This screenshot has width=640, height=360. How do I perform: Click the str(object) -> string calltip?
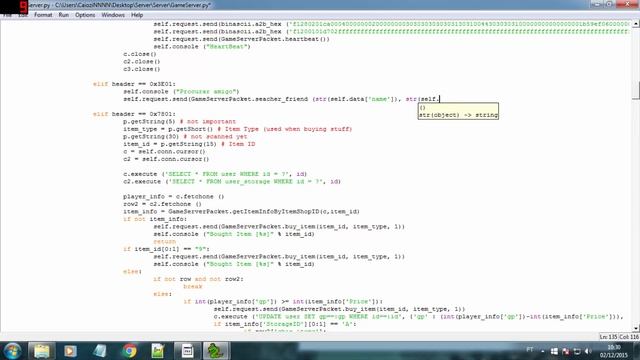[x=458, y=111]
